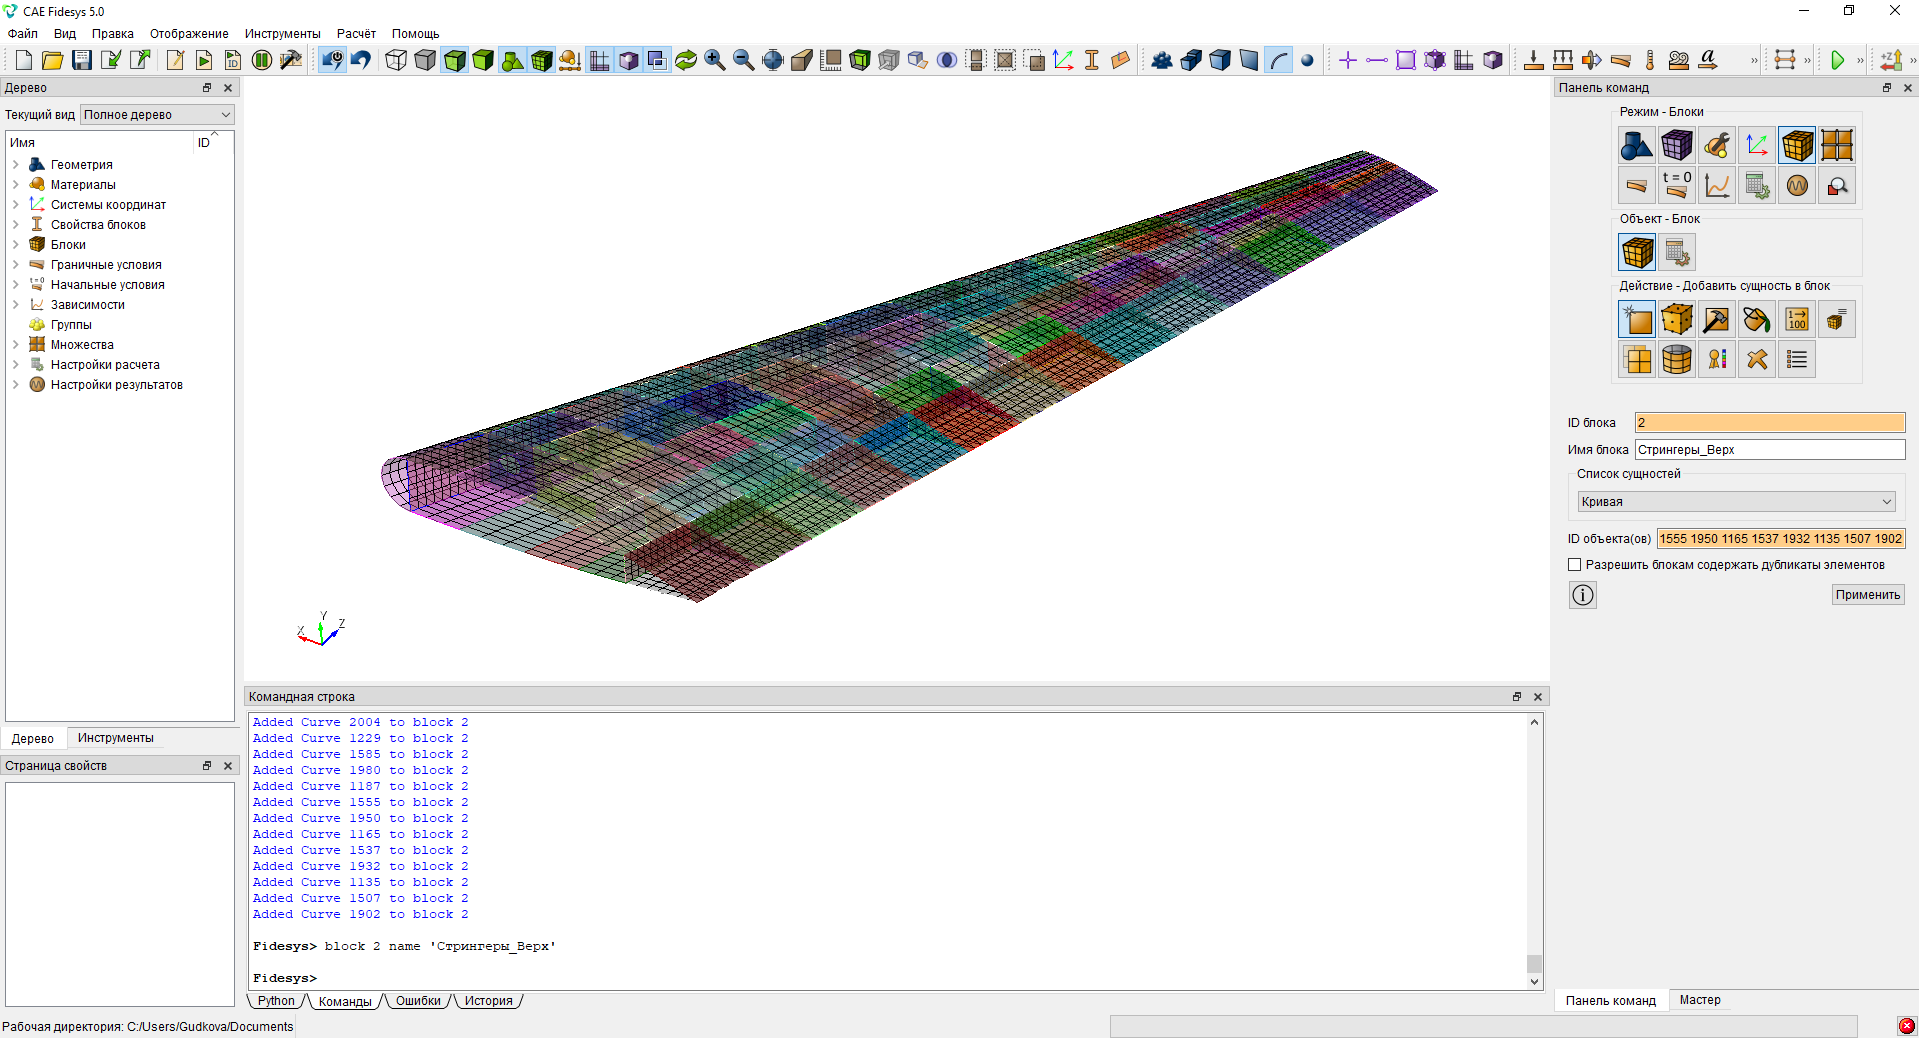The height and width of the screenshot is (1038, 1919).
Task: Click the command console scroll down arrow
Action: click(x=1535, y=982)
